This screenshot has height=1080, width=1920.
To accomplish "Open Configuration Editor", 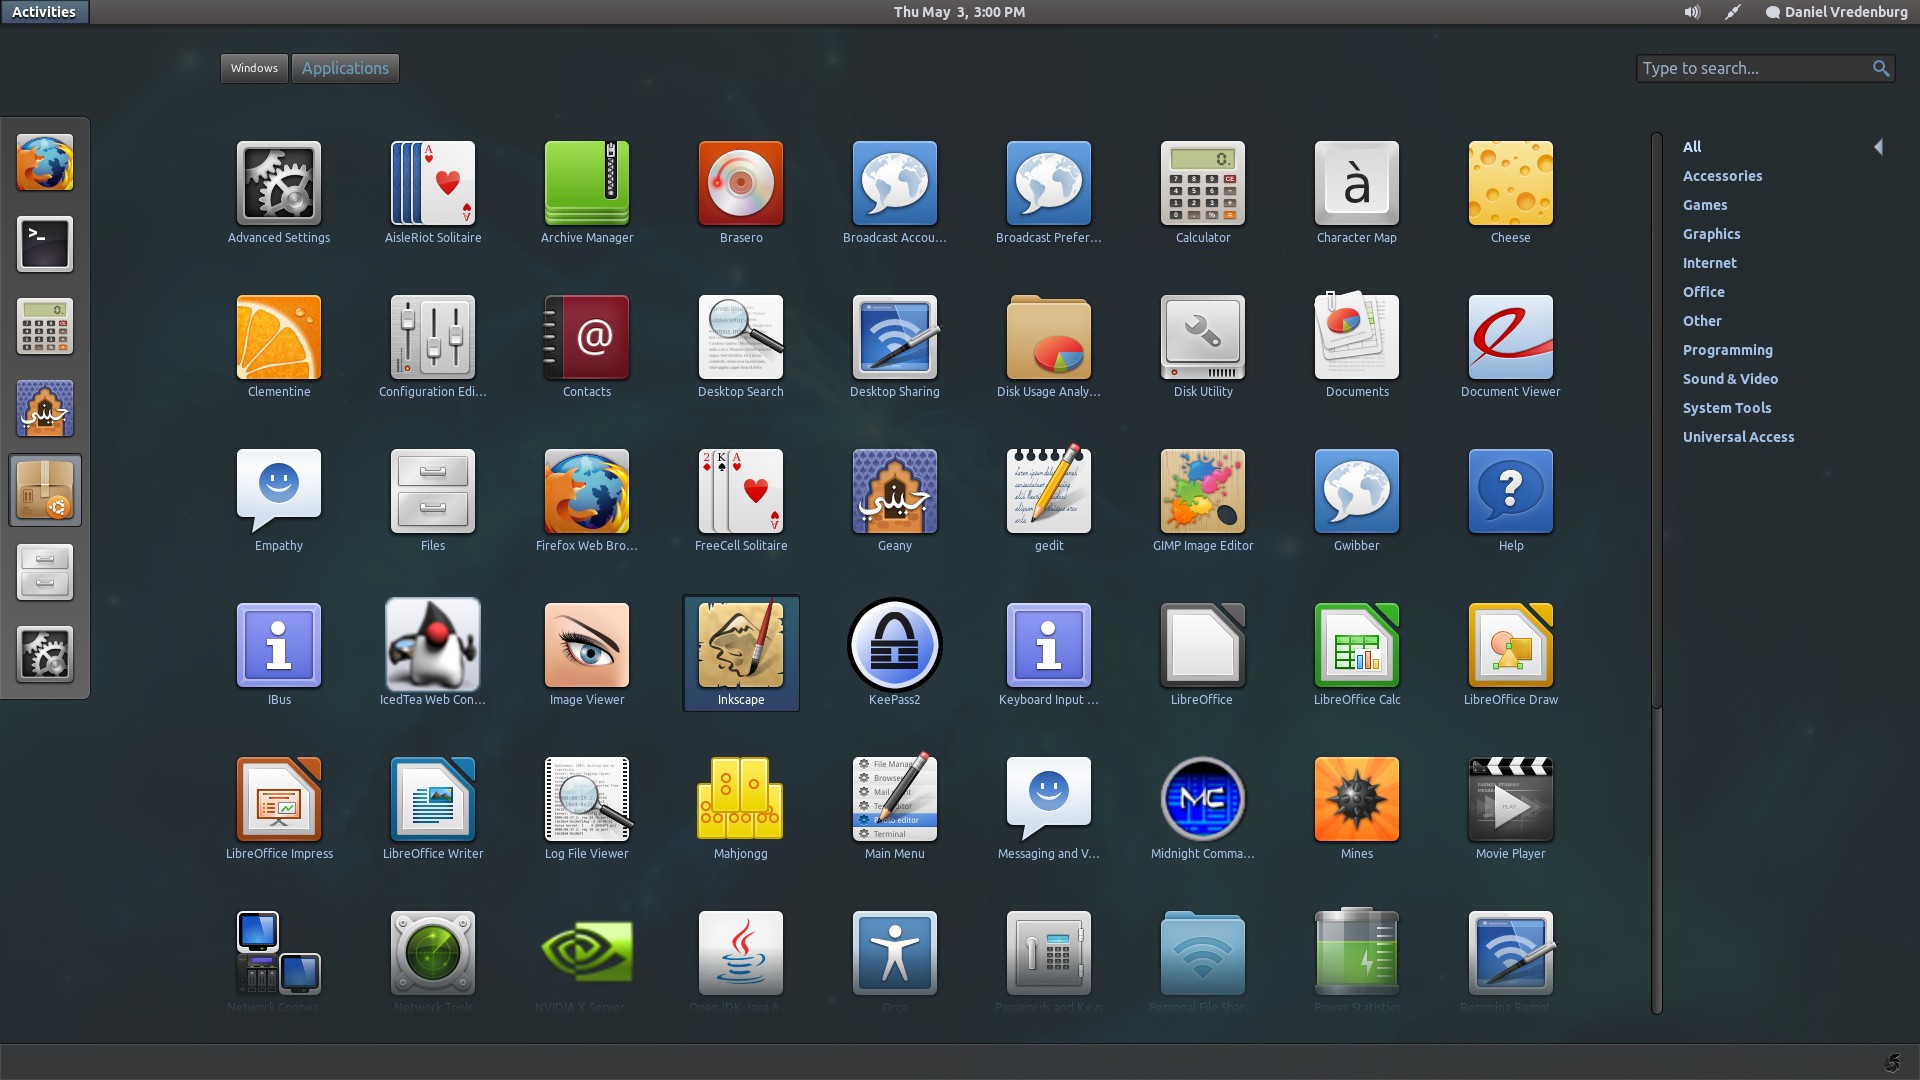I will coord(432,345).
